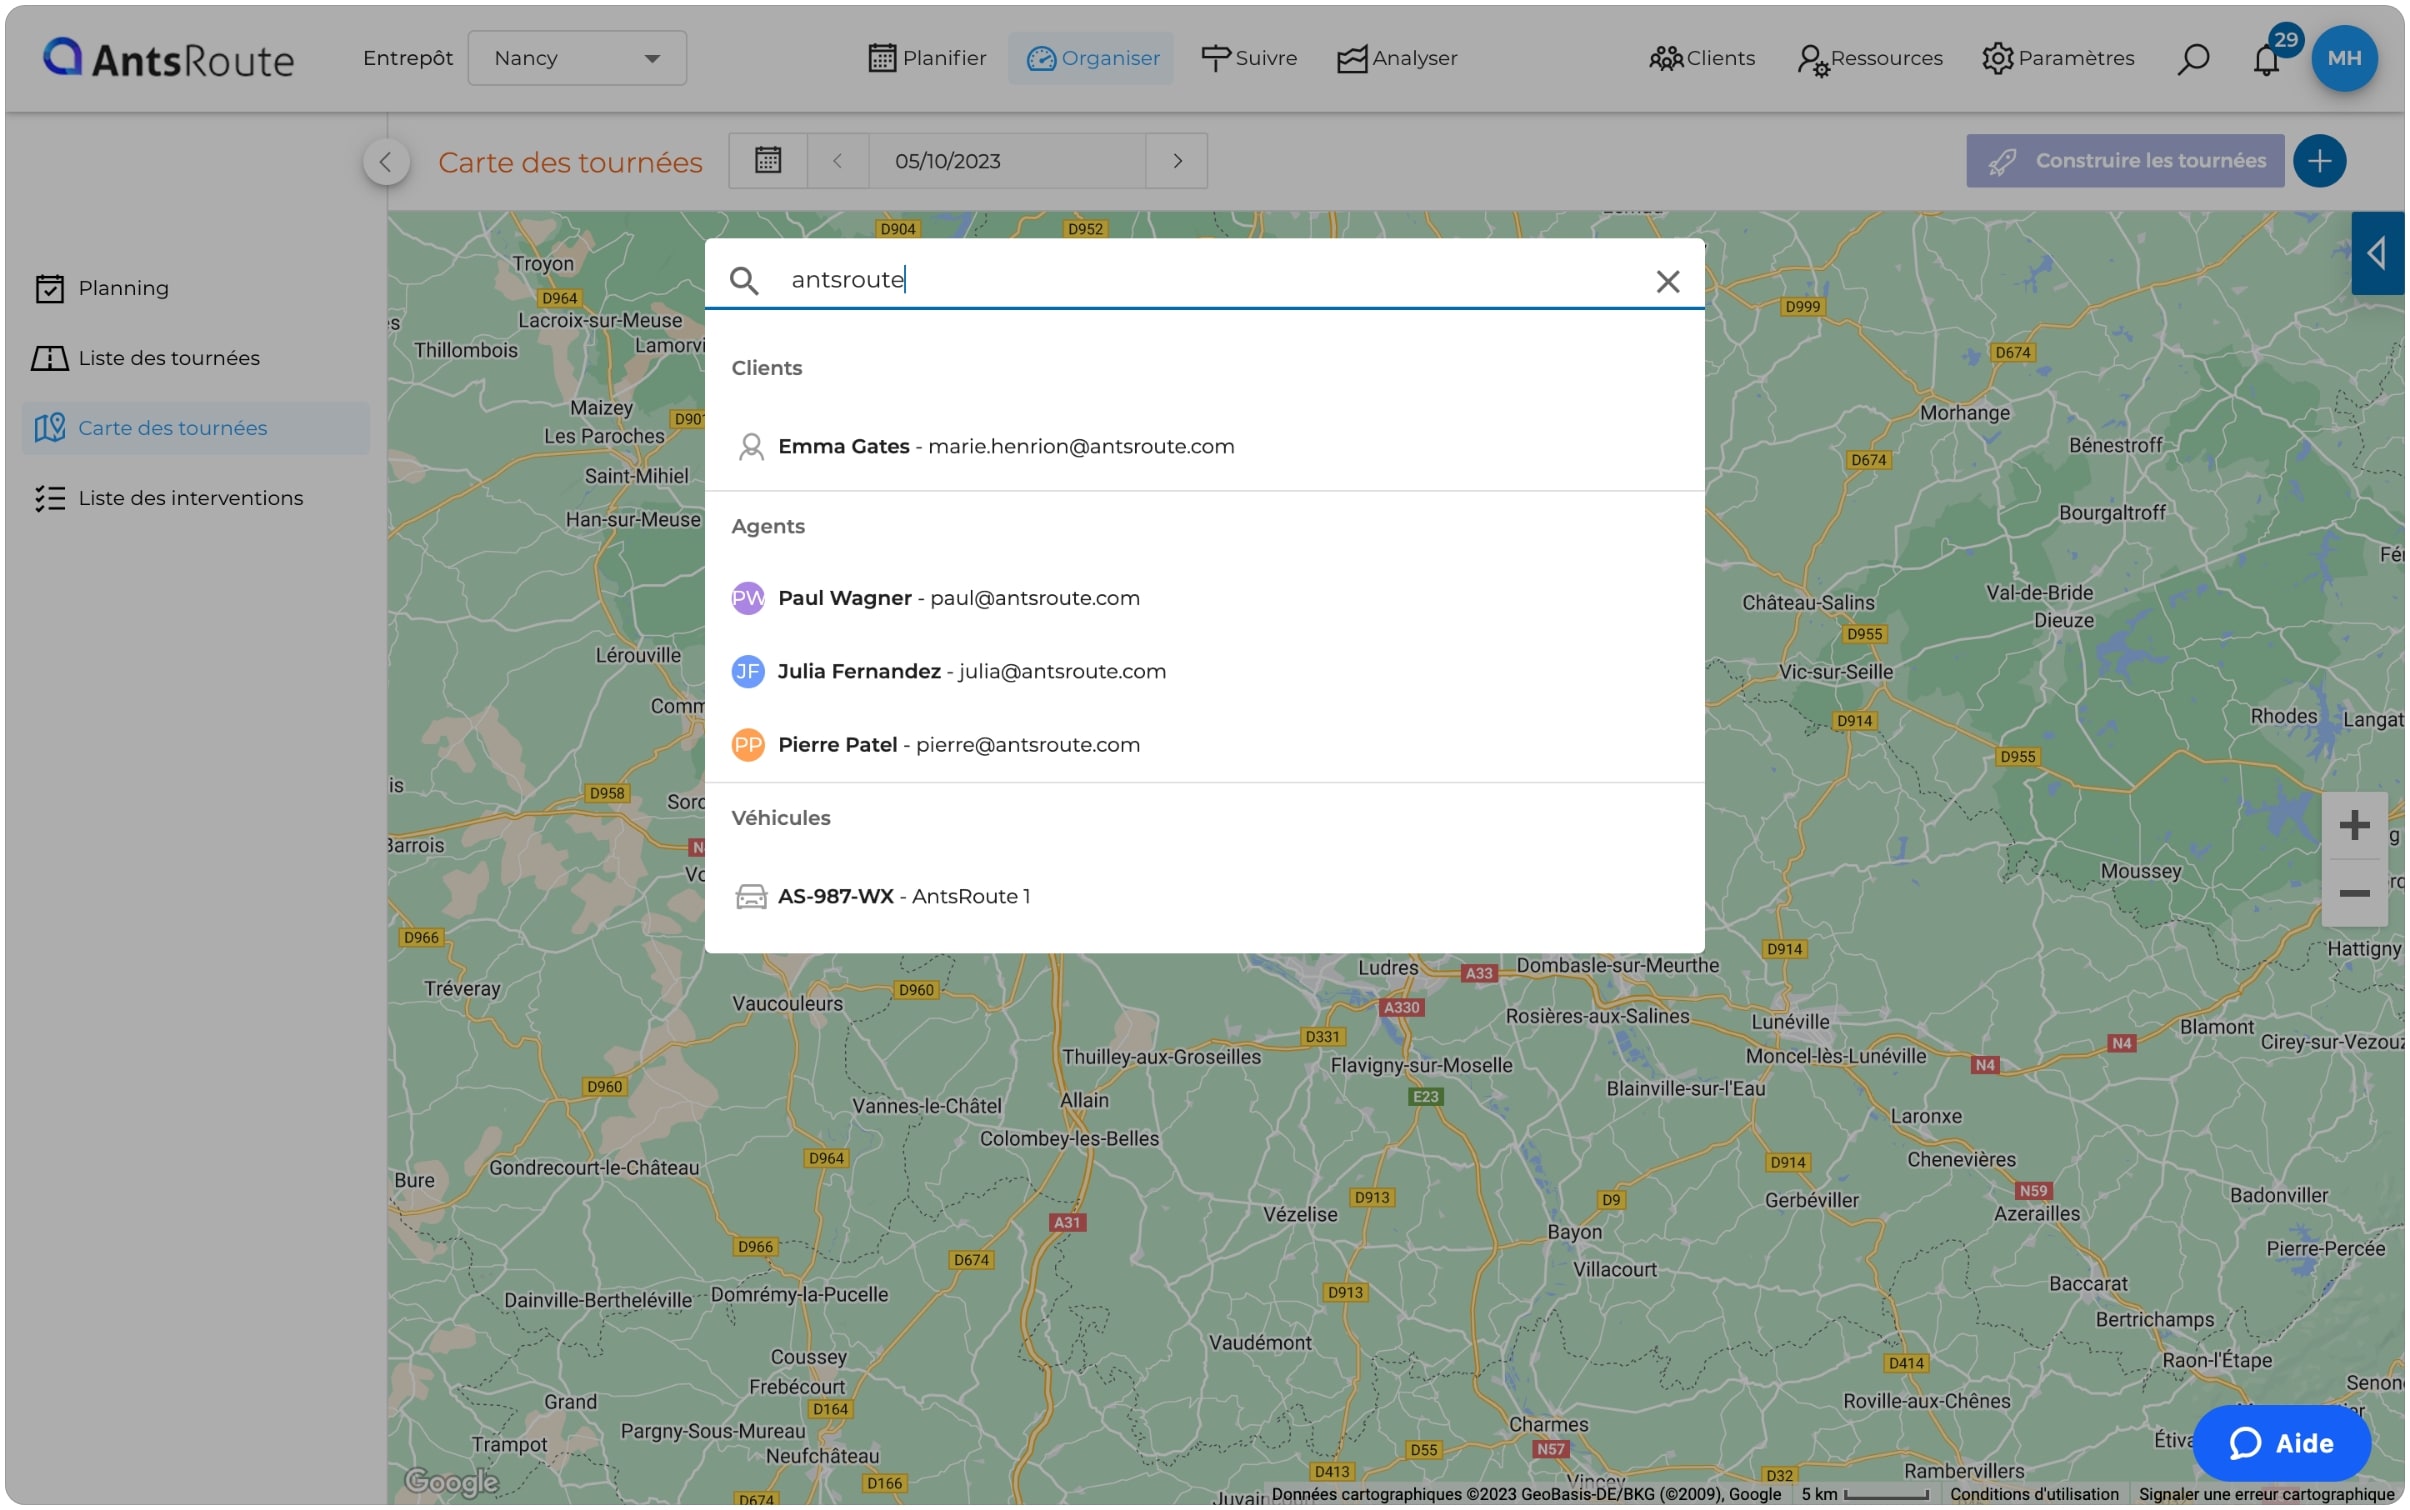Open agent result Paul Wagner
2410x1510 pixels.
(x=1204, y=598)
